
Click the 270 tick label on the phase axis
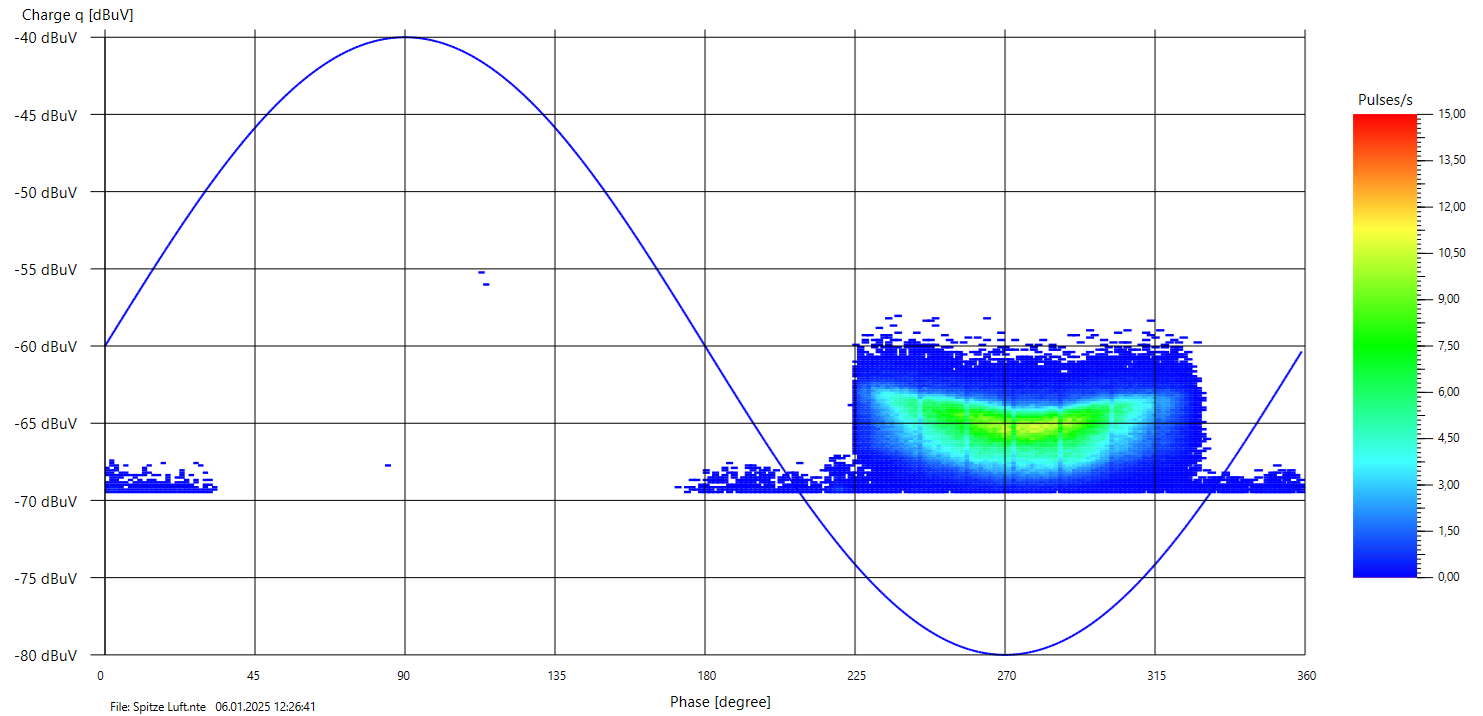(1006, 676)
